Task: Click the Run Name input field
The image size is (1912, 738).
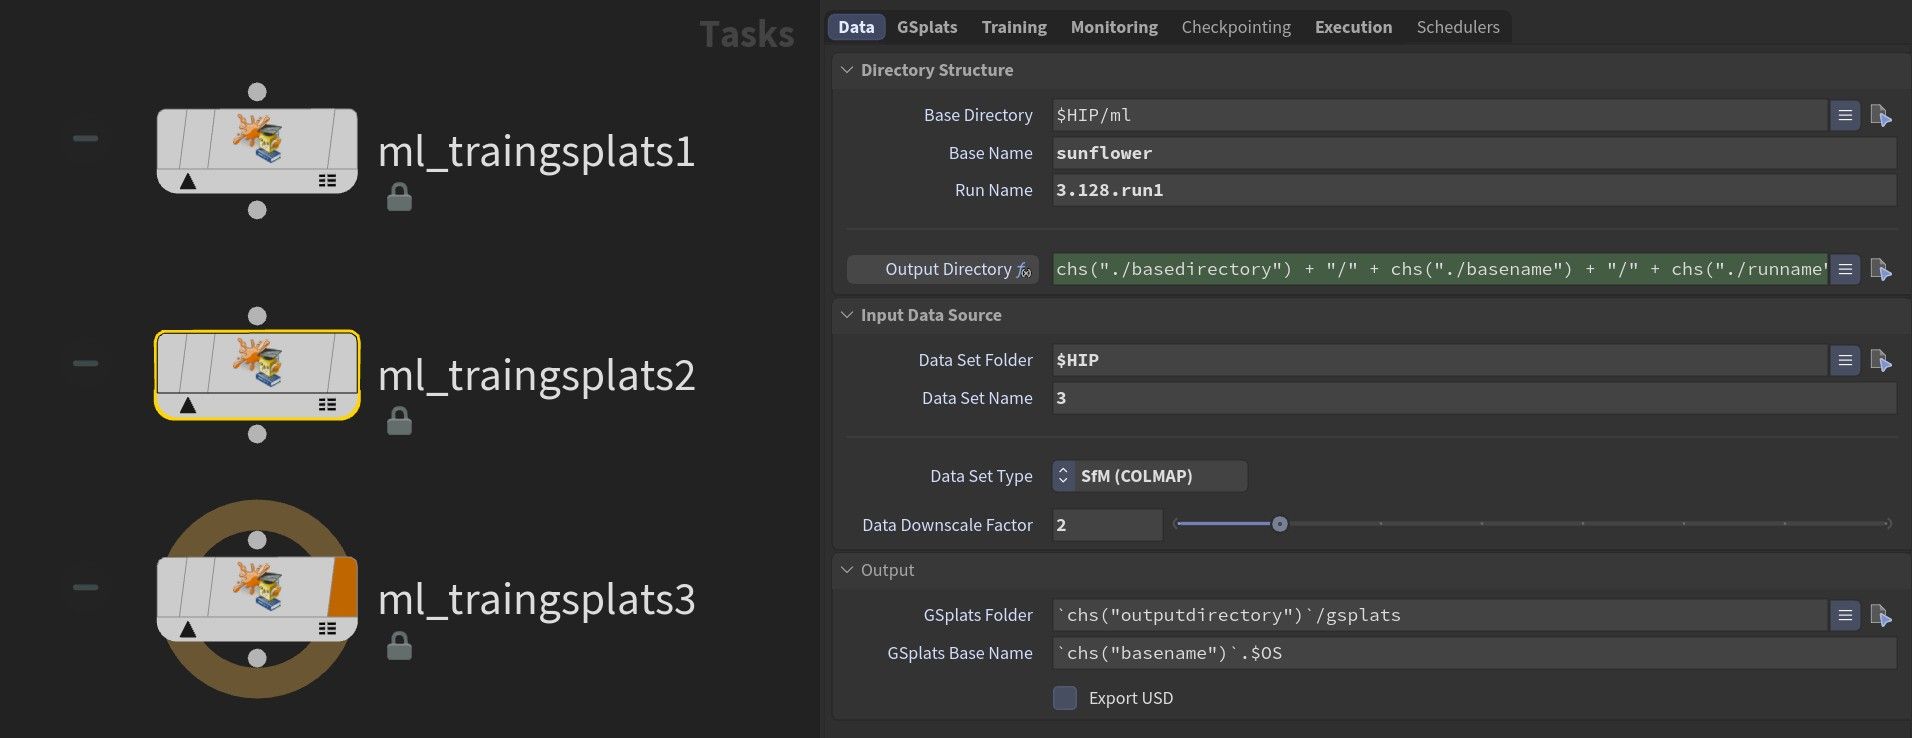Action: point(1474,190)
